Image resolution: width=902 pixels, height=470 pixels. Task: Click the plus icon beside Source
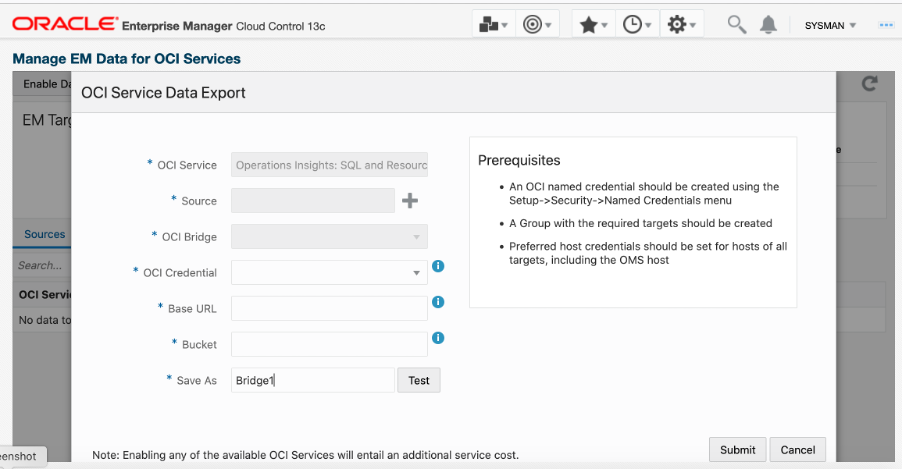410,201
